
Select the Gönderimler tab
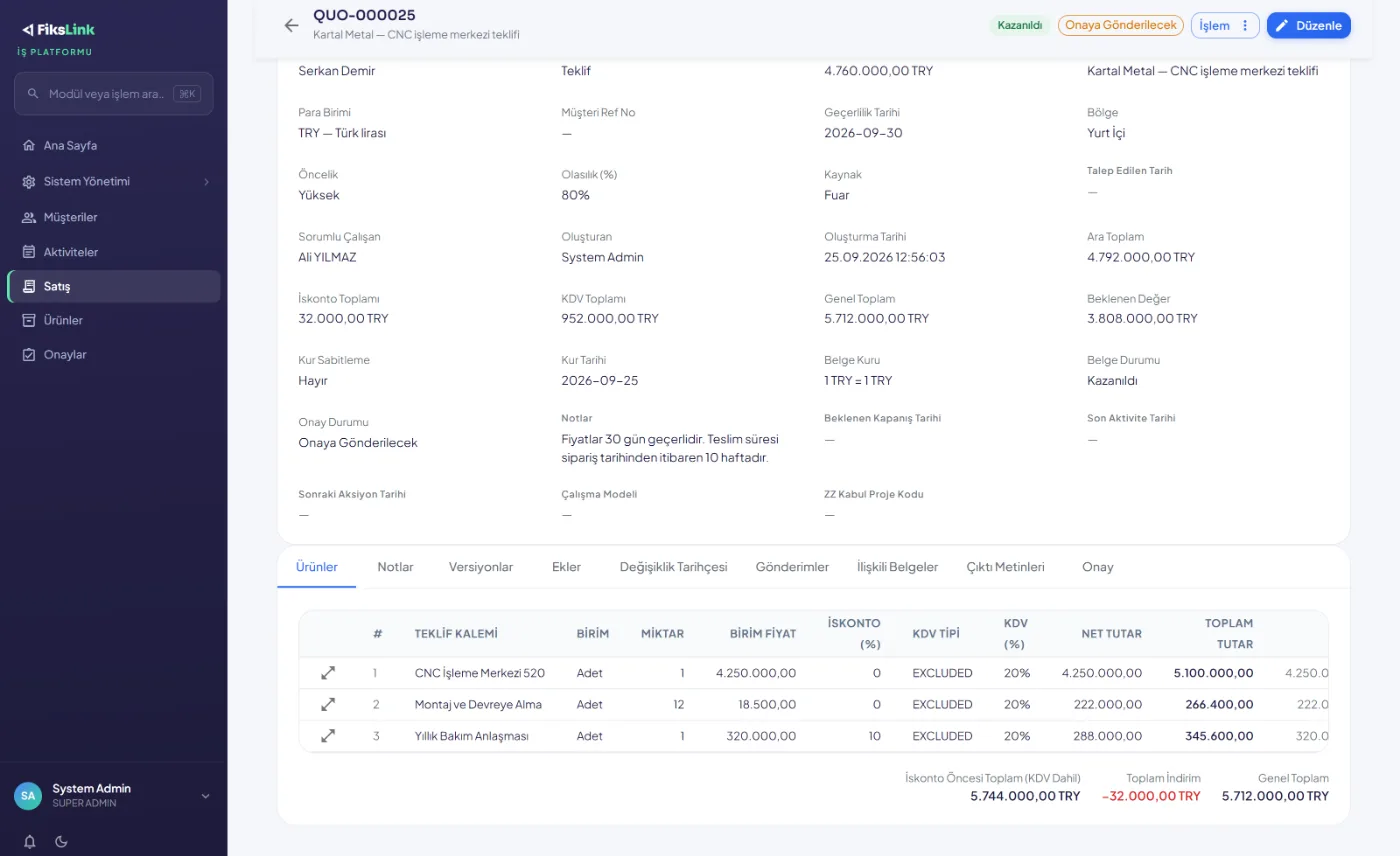click(x=792, y=567)
